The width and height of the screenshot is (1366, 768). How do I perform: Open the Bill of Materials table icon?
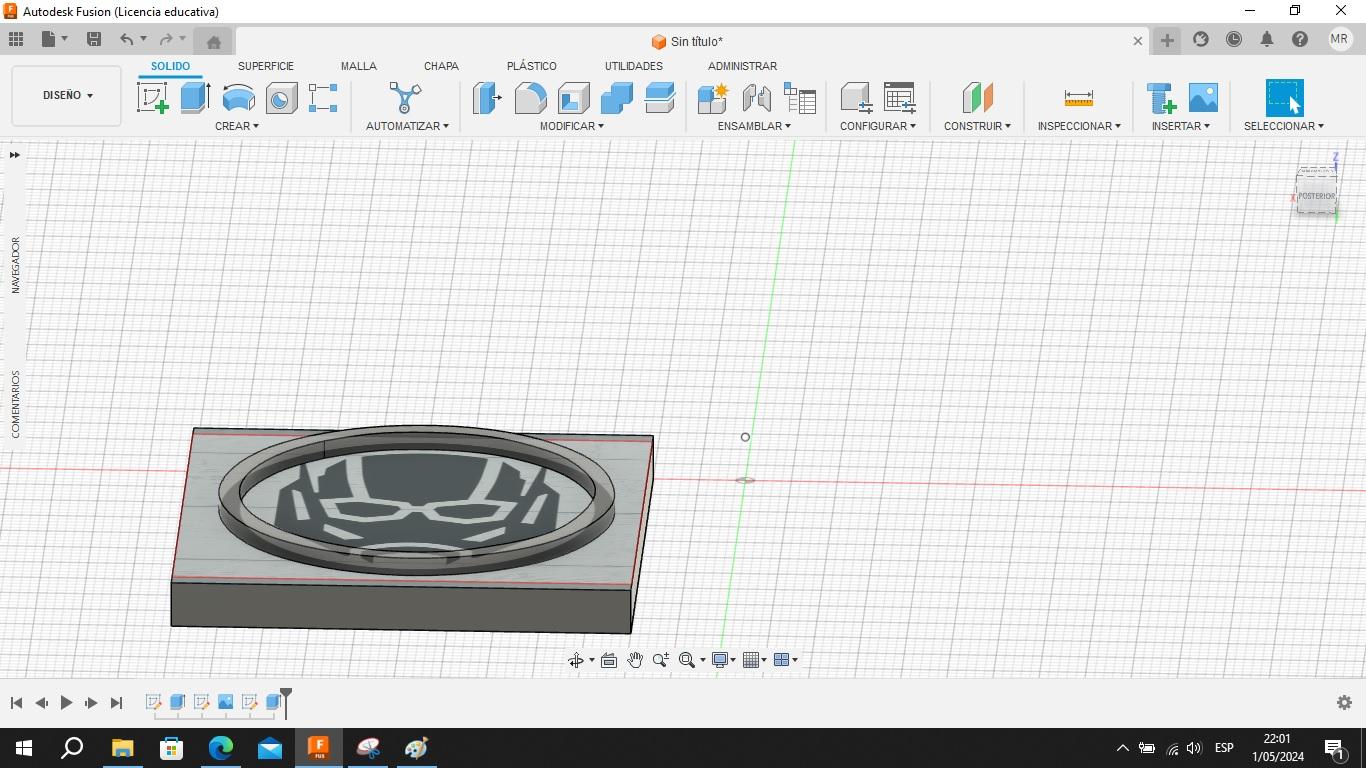(799, 98)
